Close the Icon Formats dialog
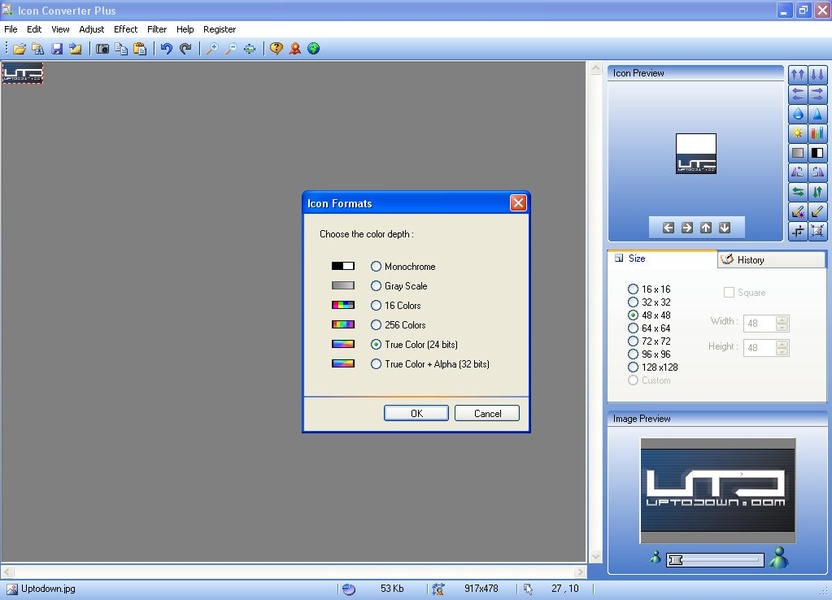The height and width of the screenshot is (600, 832). coord(517,203)
